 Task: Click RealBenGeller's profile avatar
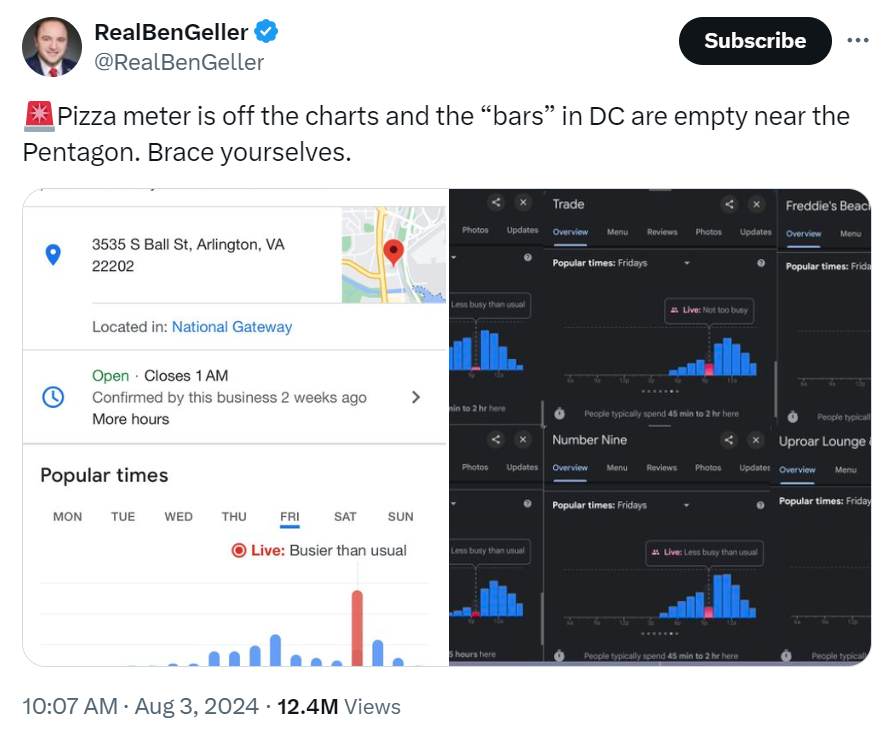(x=51, y=47)
